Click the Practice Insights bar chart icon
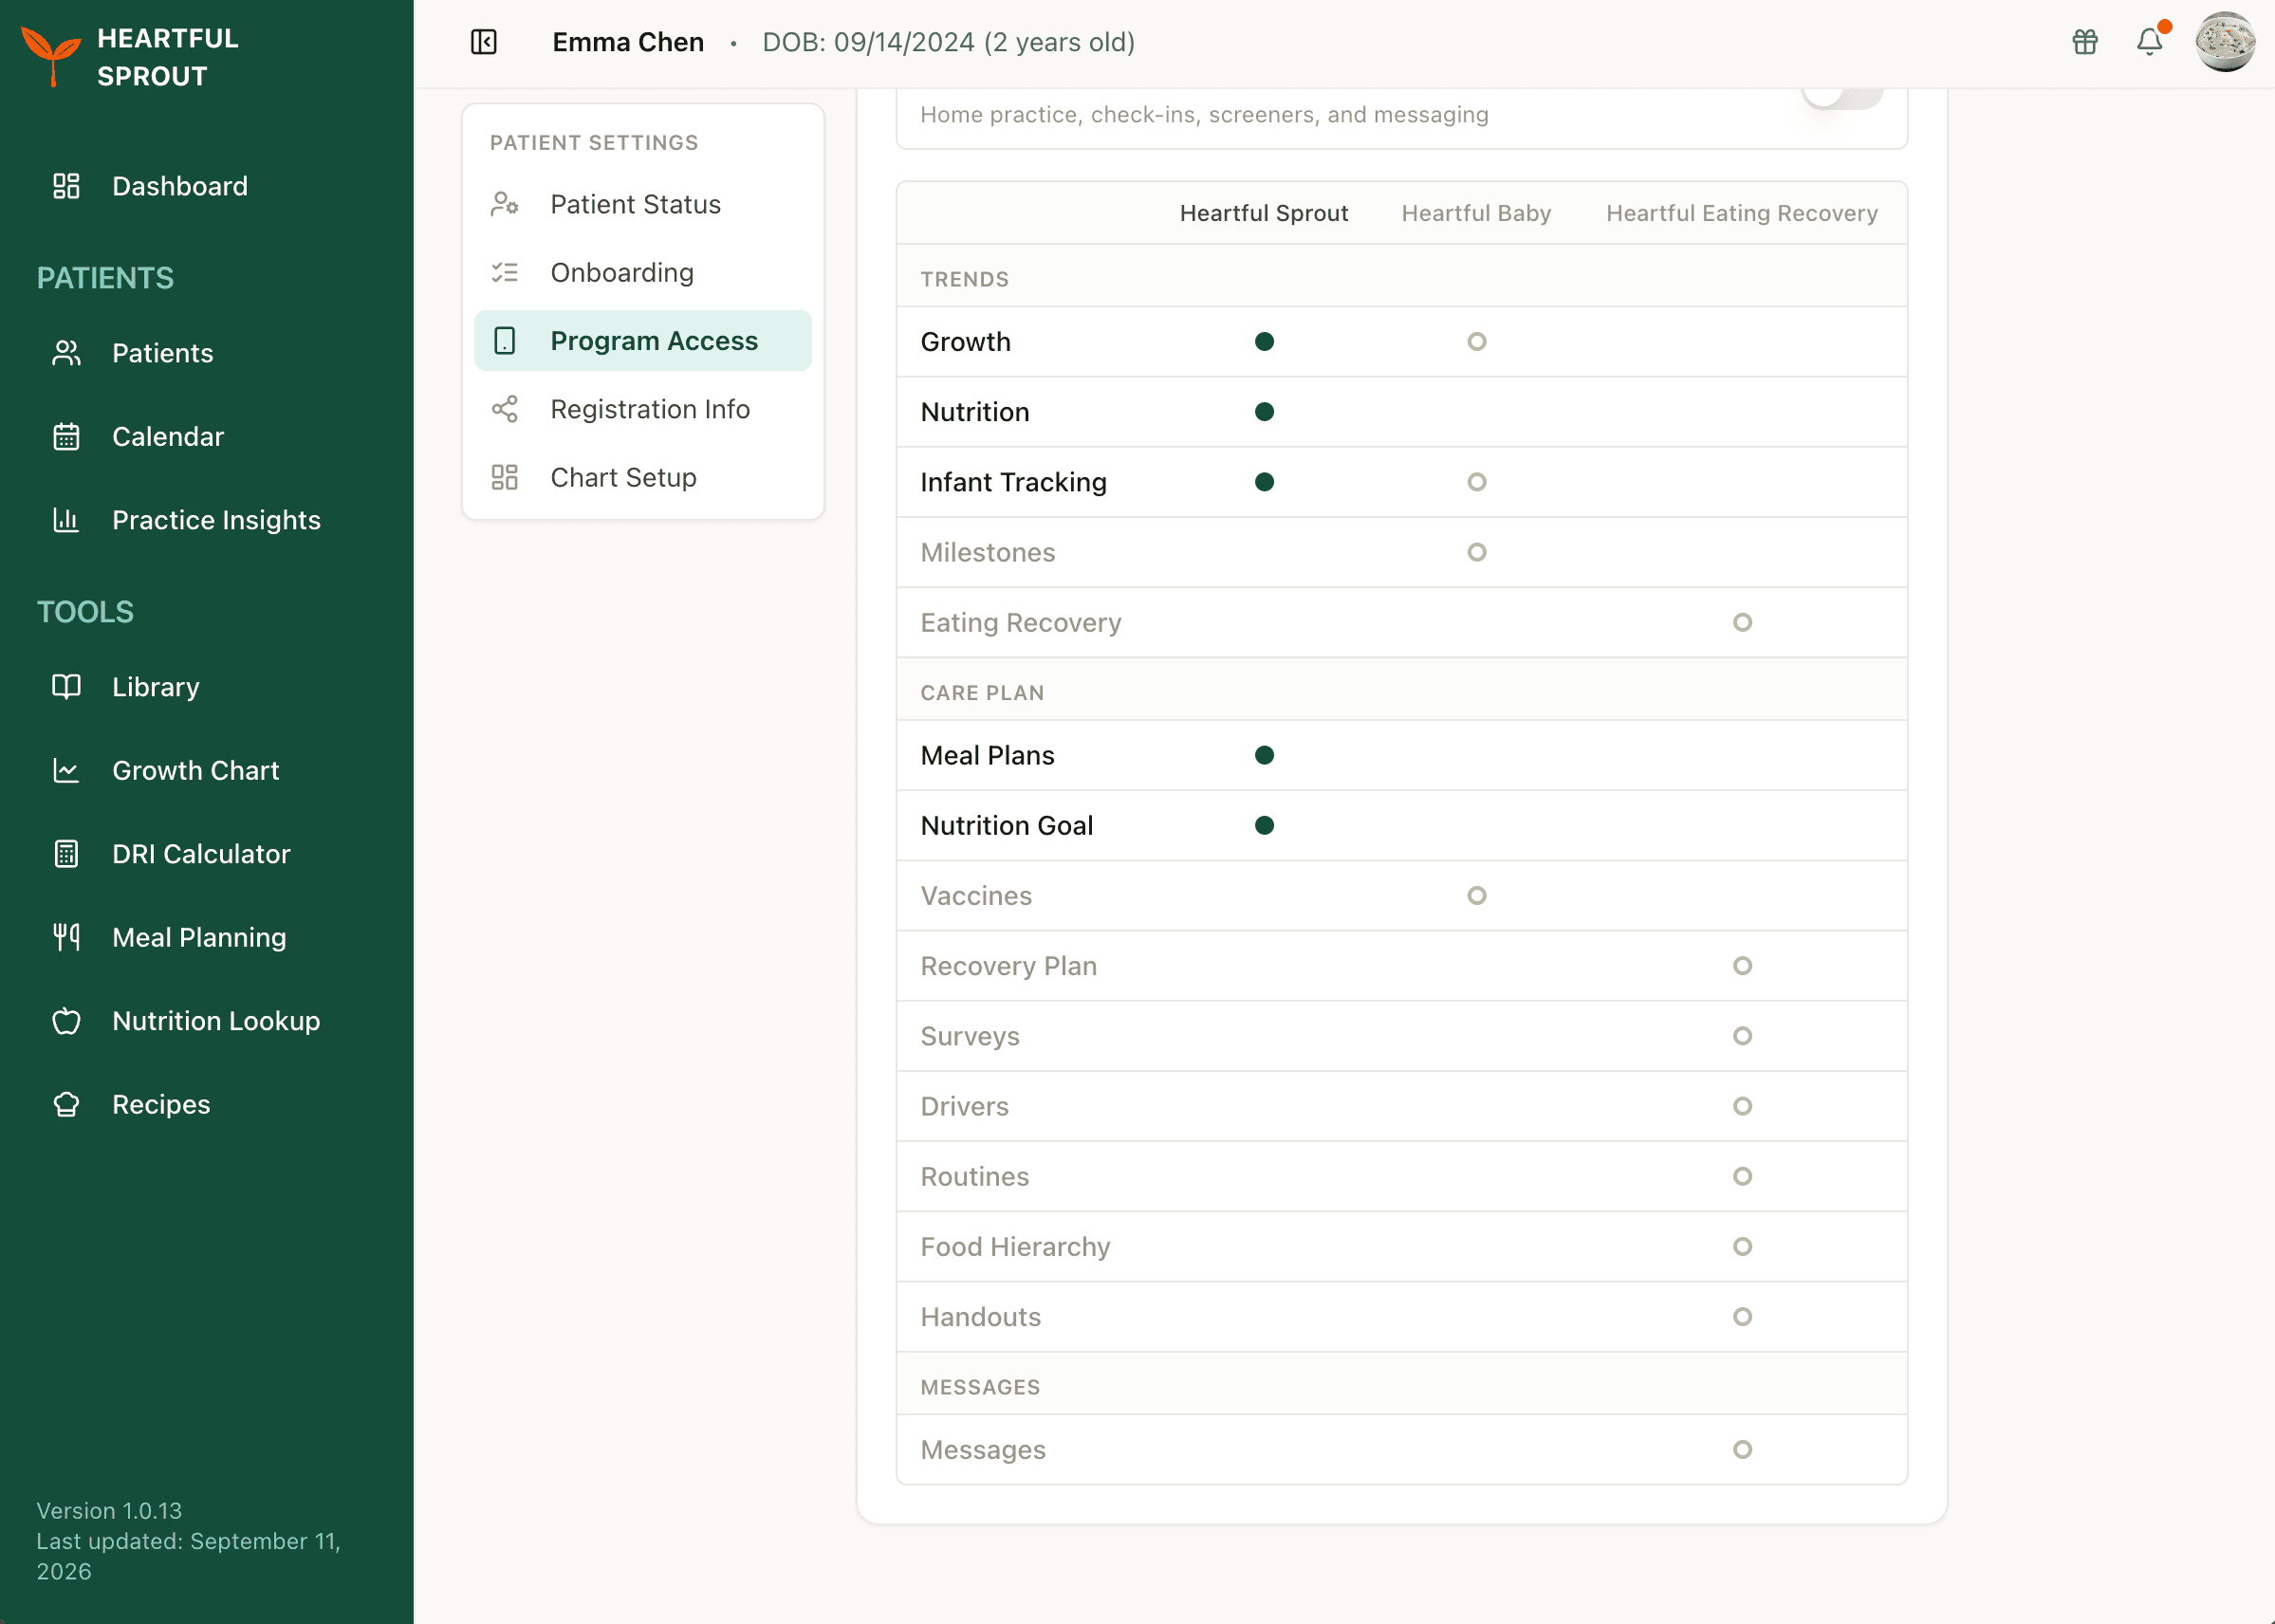2275x1624 pixels. [x=66, y=520]
